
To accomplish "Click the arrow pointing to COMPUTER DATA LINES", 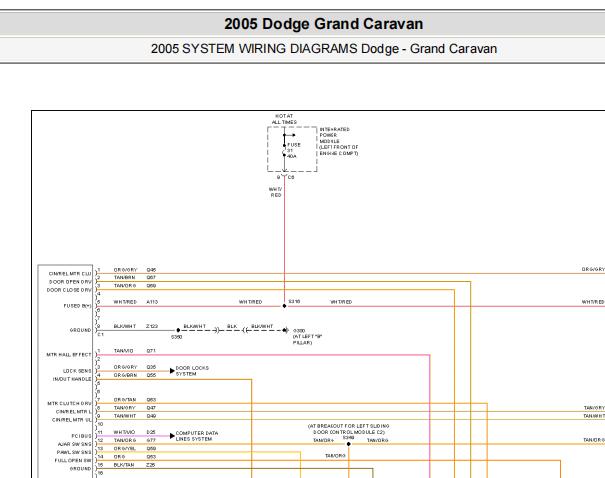I will (x=172, y=436).
